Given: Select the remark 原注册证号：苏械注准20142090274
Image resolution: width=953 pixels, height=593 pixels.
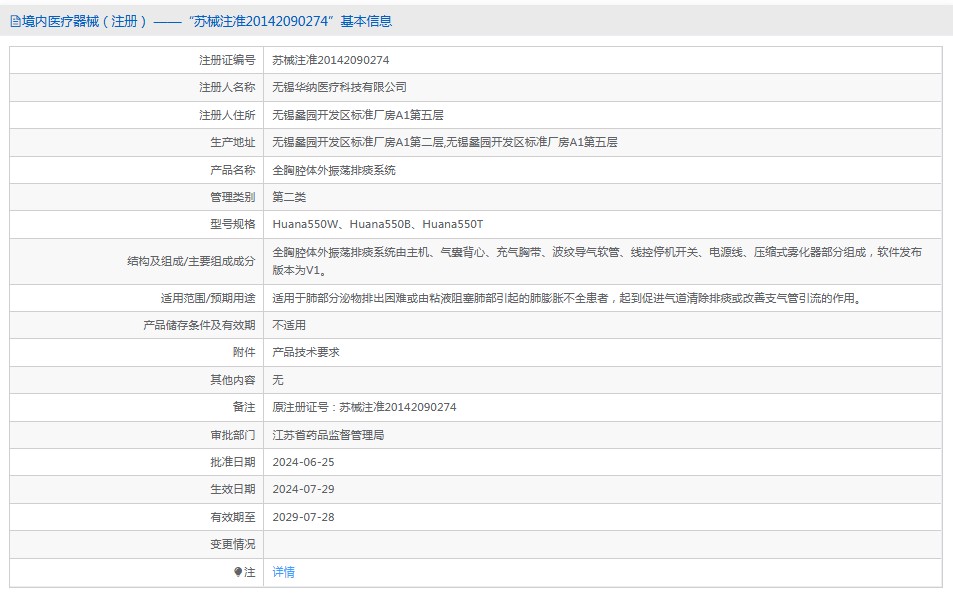Looking at the screenshot, I should pos(364,407).
